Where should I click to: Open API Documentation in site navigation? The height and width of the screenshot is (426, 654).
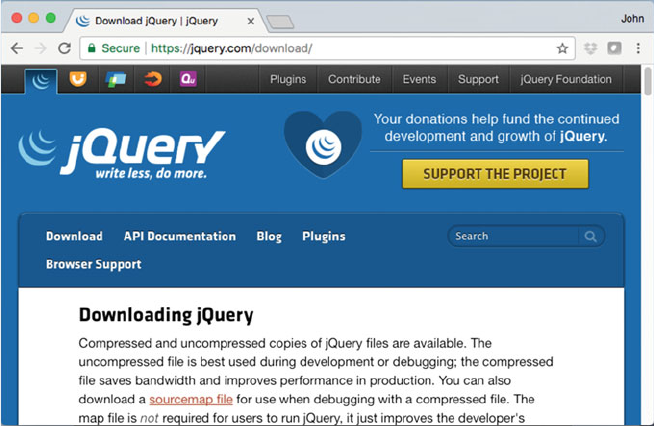(x=180, y=236)
